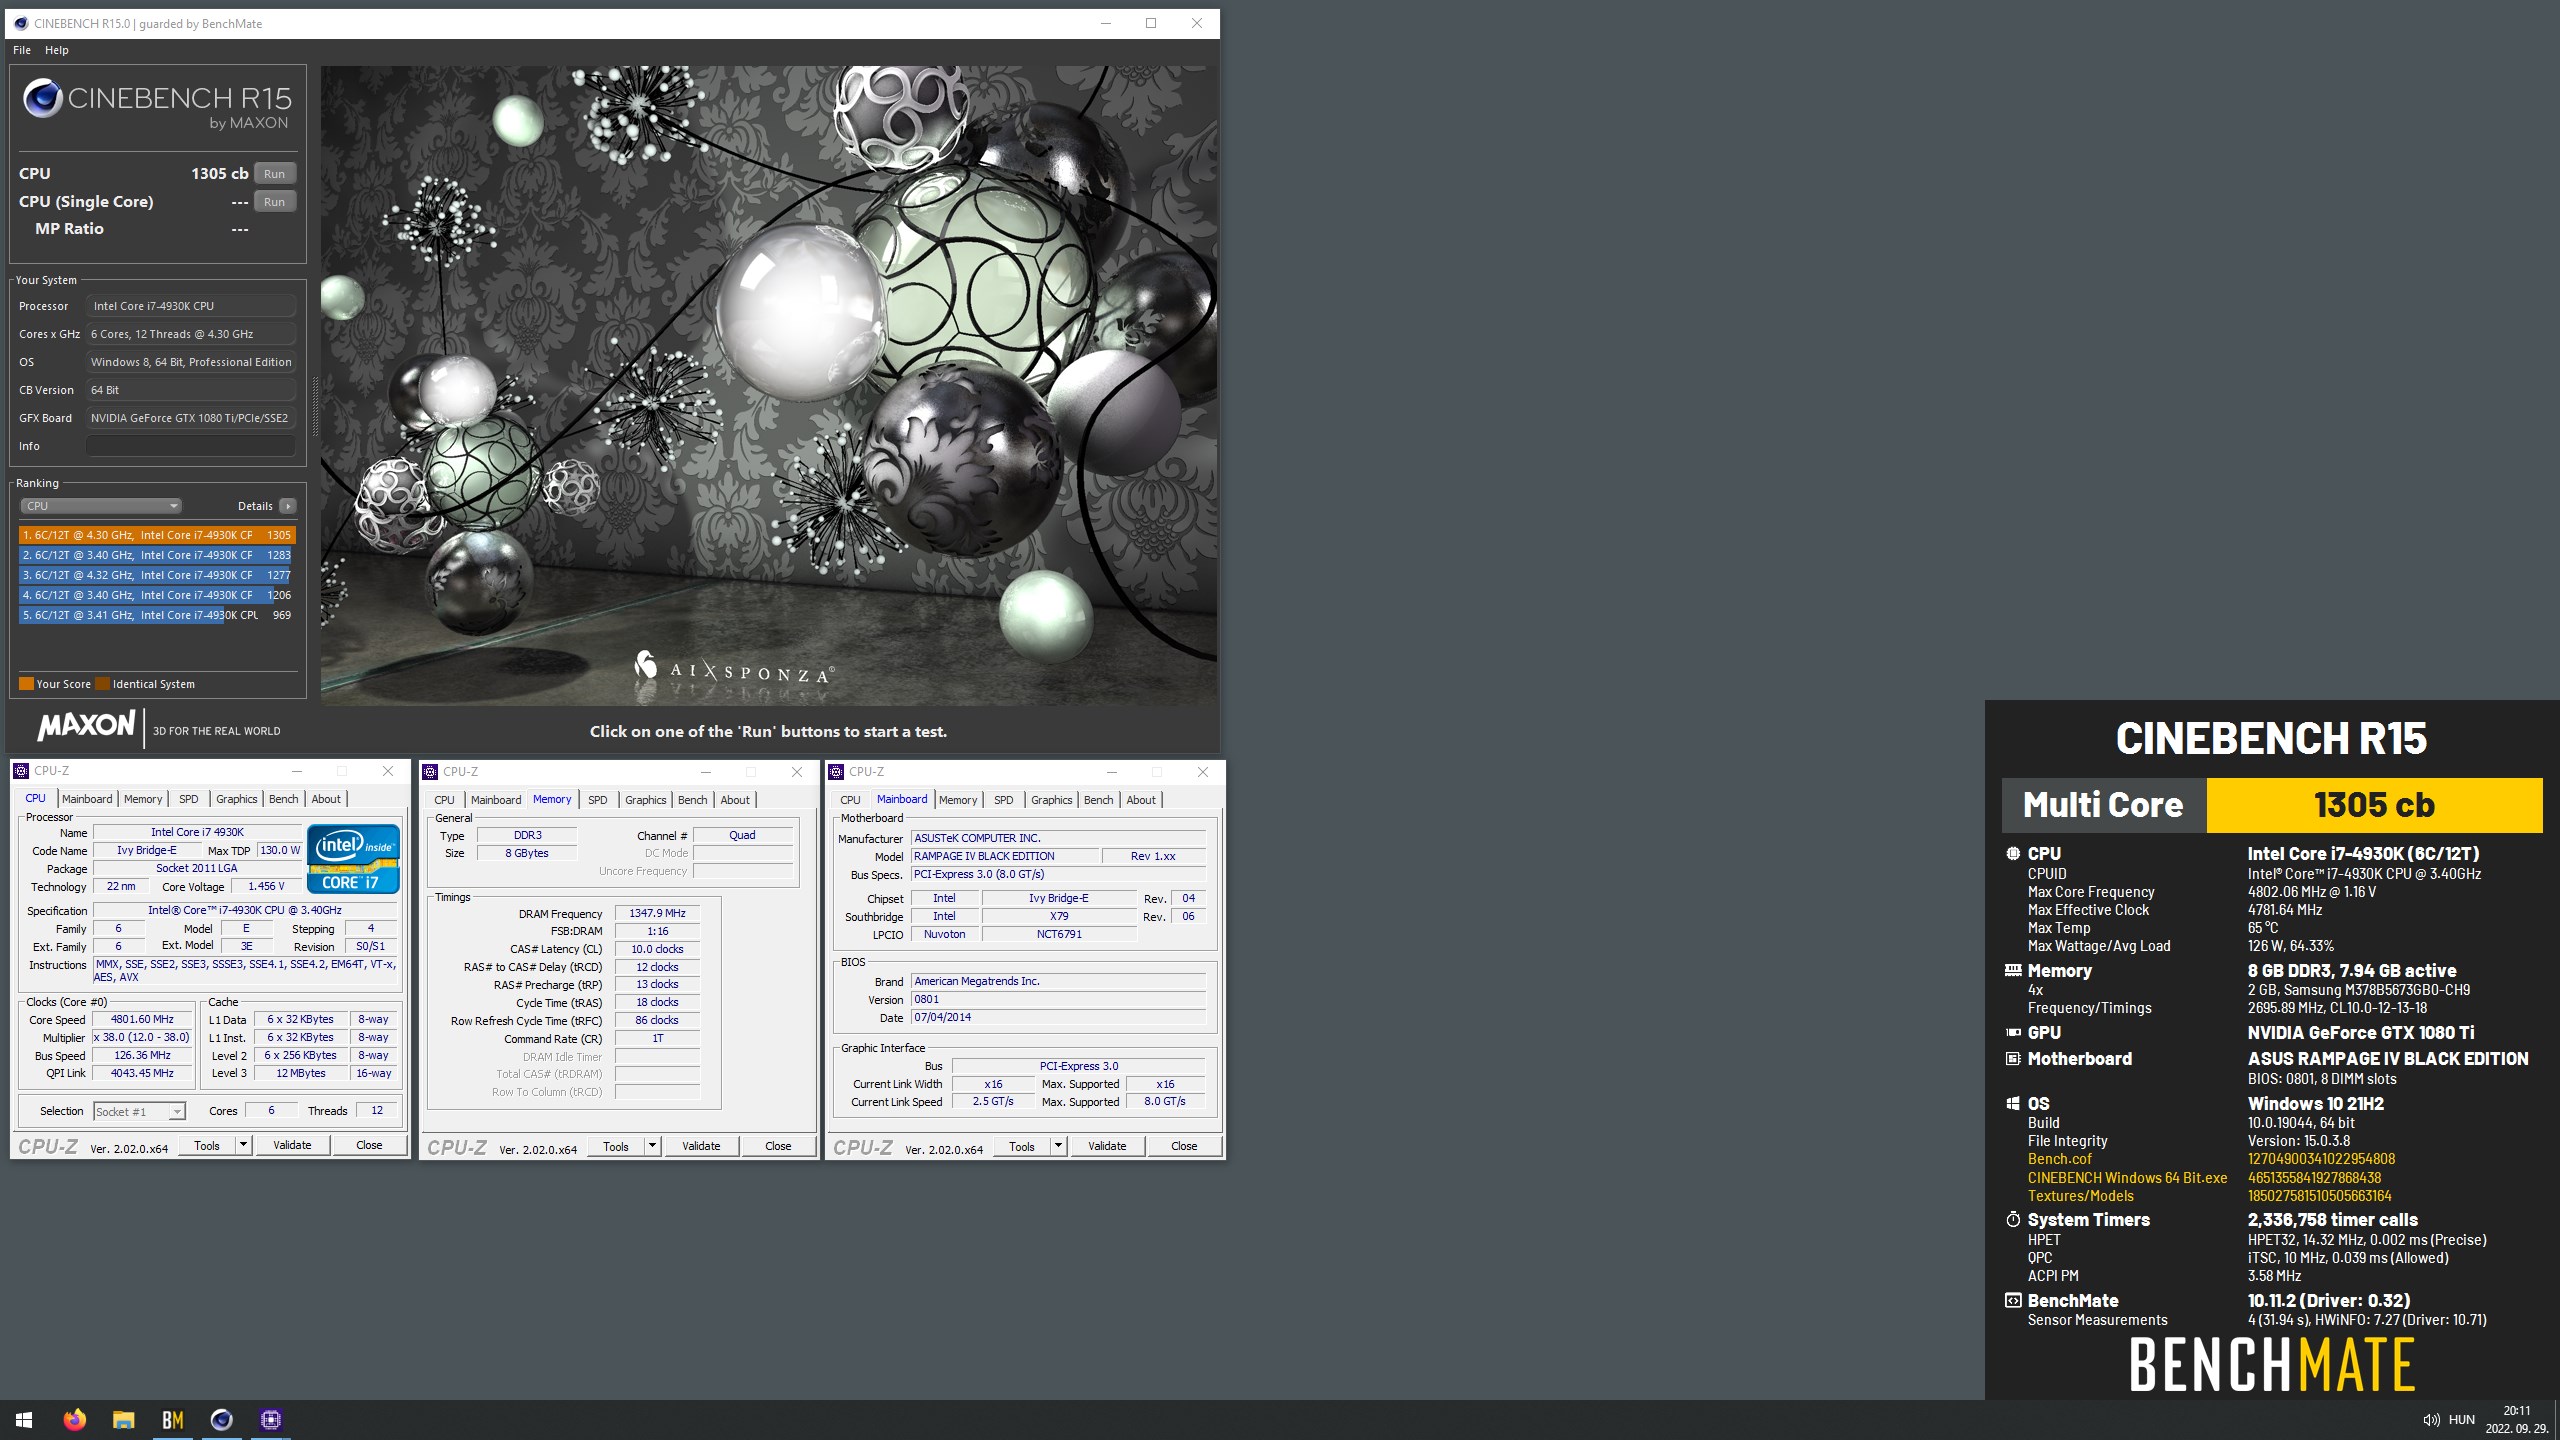This screenshot has height=1440, width=2560.
Task: Switch to CPU-Z via taskbar icon
Action: tap(270, 1419)
